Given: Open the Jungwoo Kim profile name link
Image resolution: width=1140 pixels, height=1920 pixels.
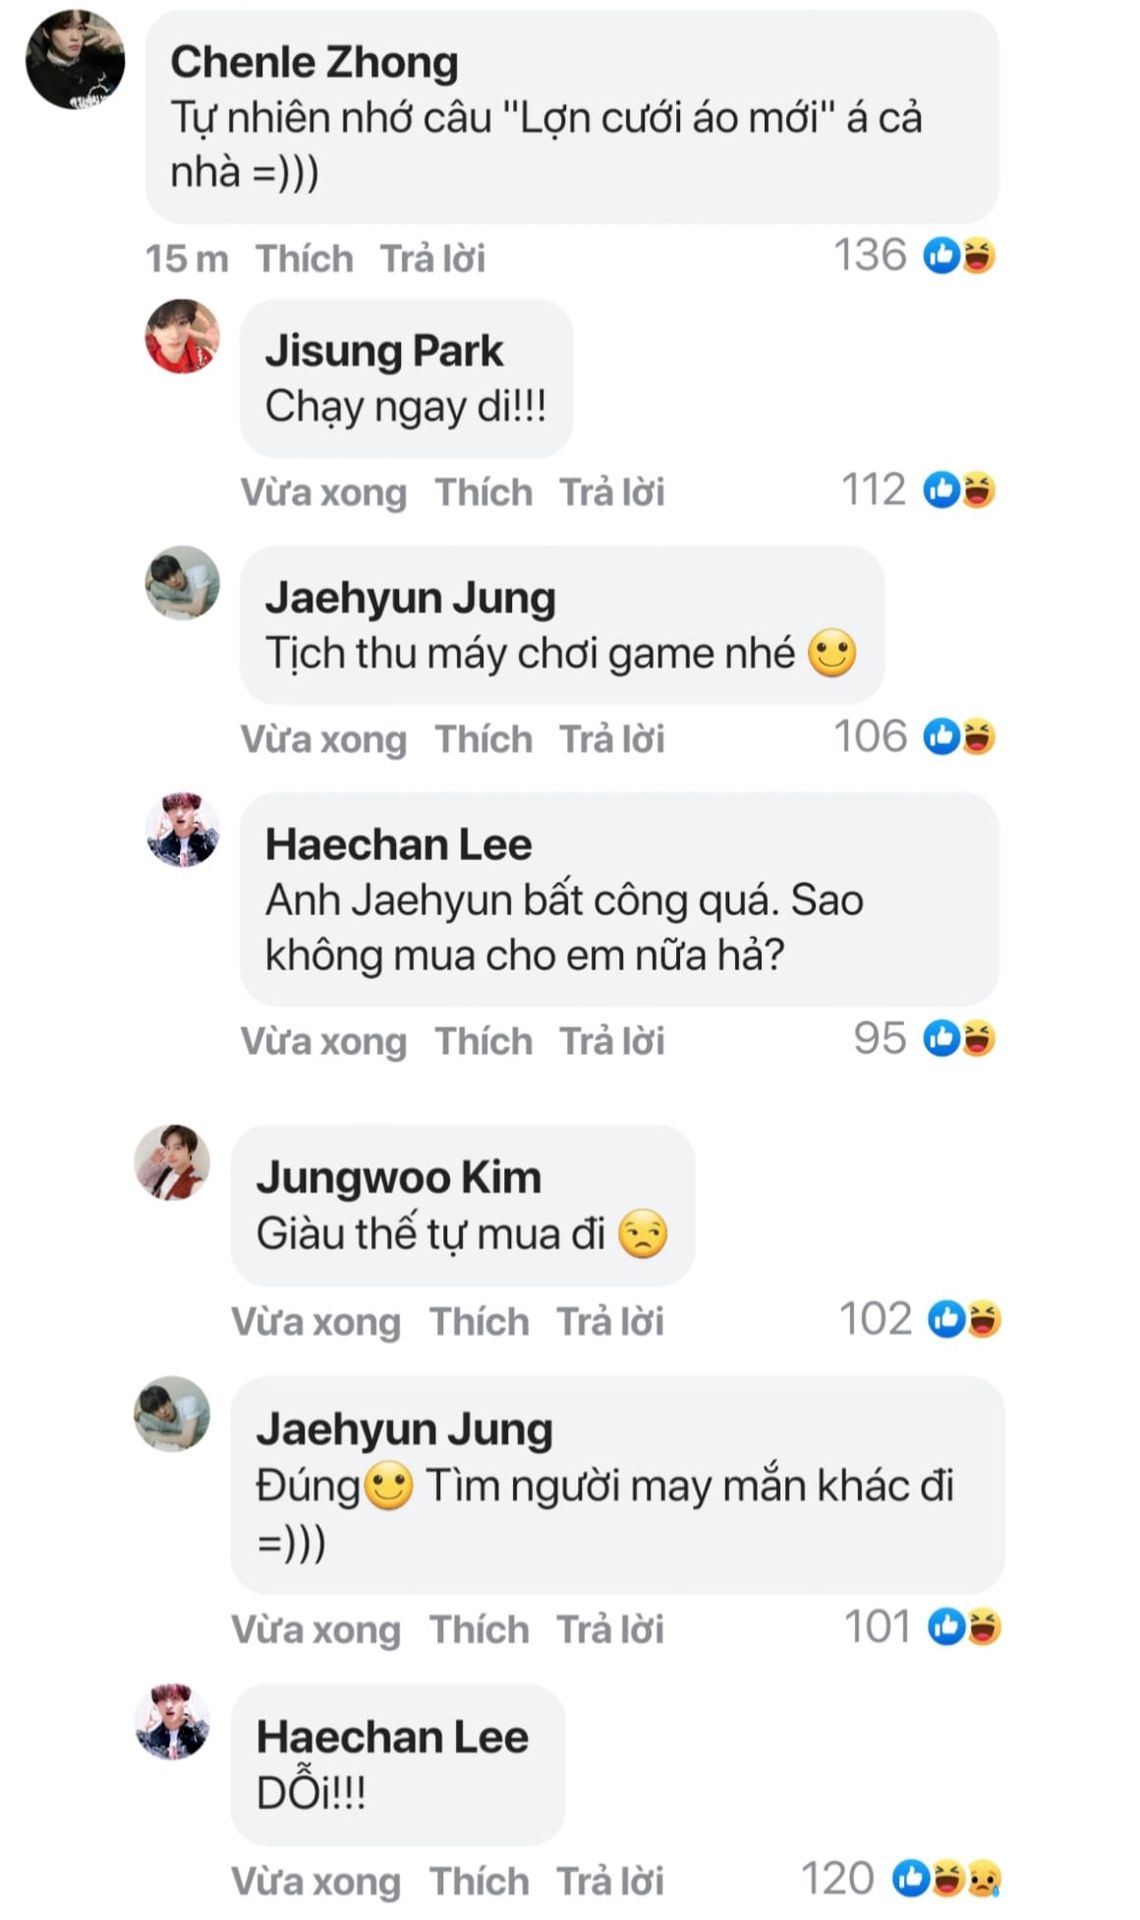Looking at the screenshot, I should [398, 1177].
